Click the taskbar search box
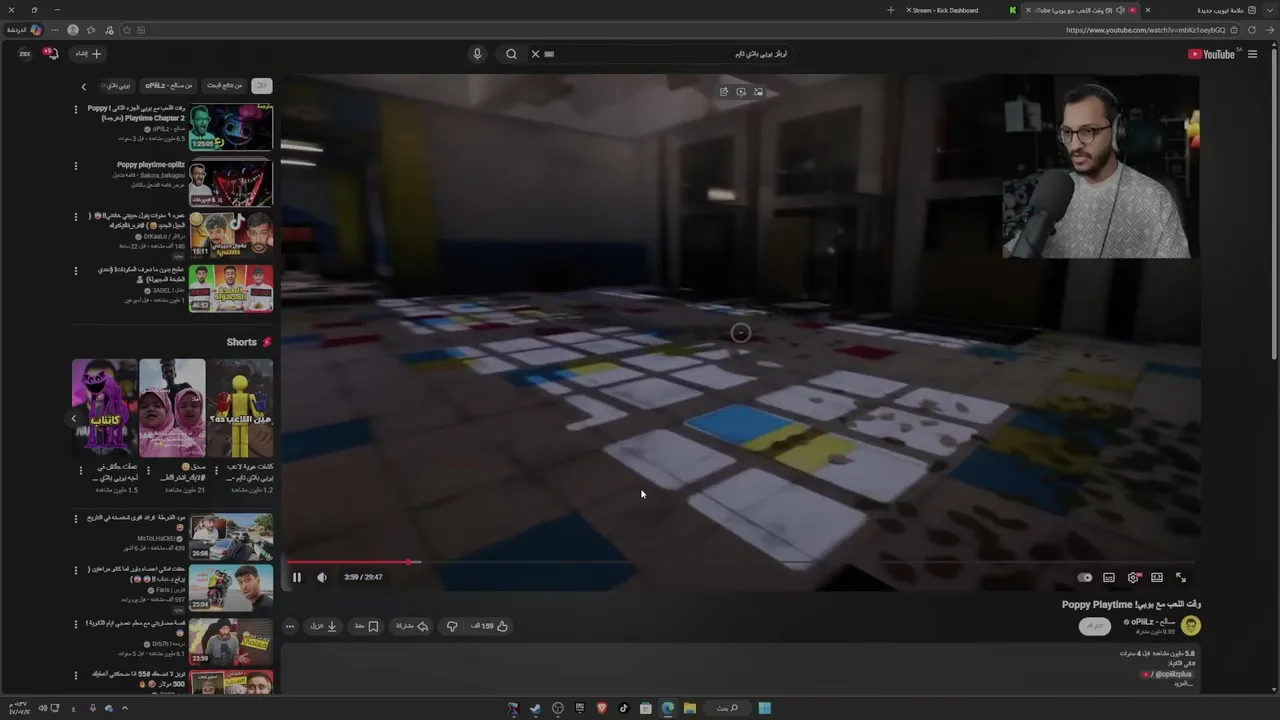Image resolution: width=1280 pixels, height=720 pixels. (727, 708)
